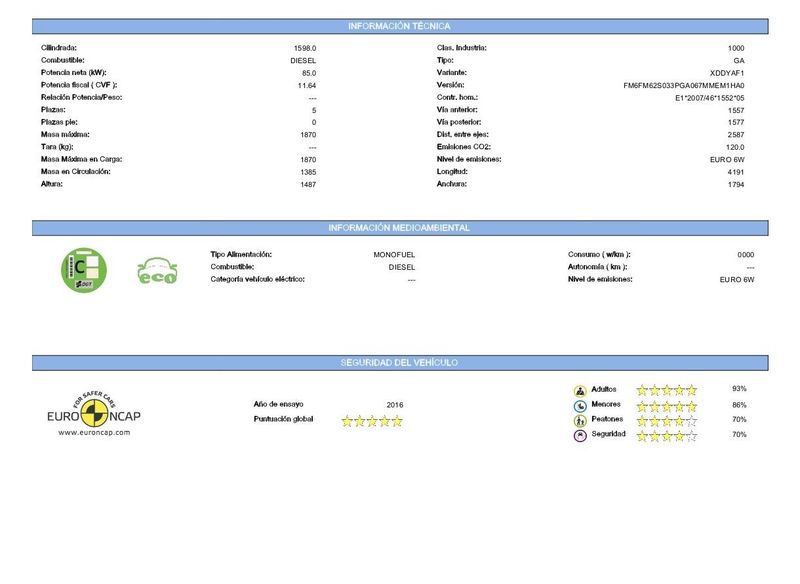The height and width of the screenshot is (584, 800).
Task: Click the Adultos occupant safety icon
Action: 580,391
